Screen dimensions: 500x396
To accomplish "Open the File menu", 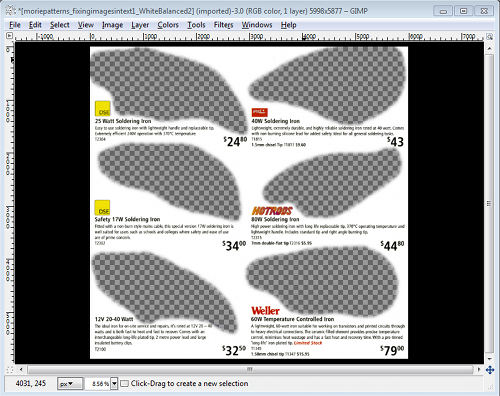I will coord(15,25).
